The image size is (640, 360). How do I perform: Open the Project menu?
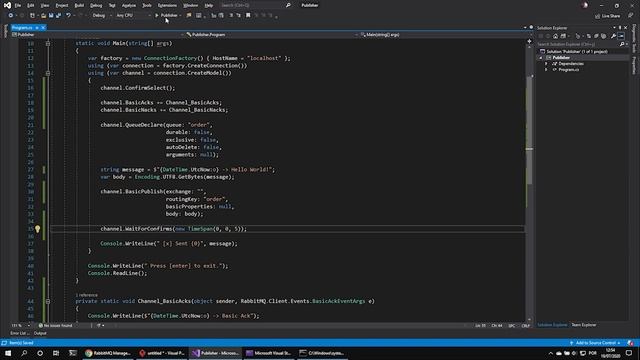tap(62, 5)
